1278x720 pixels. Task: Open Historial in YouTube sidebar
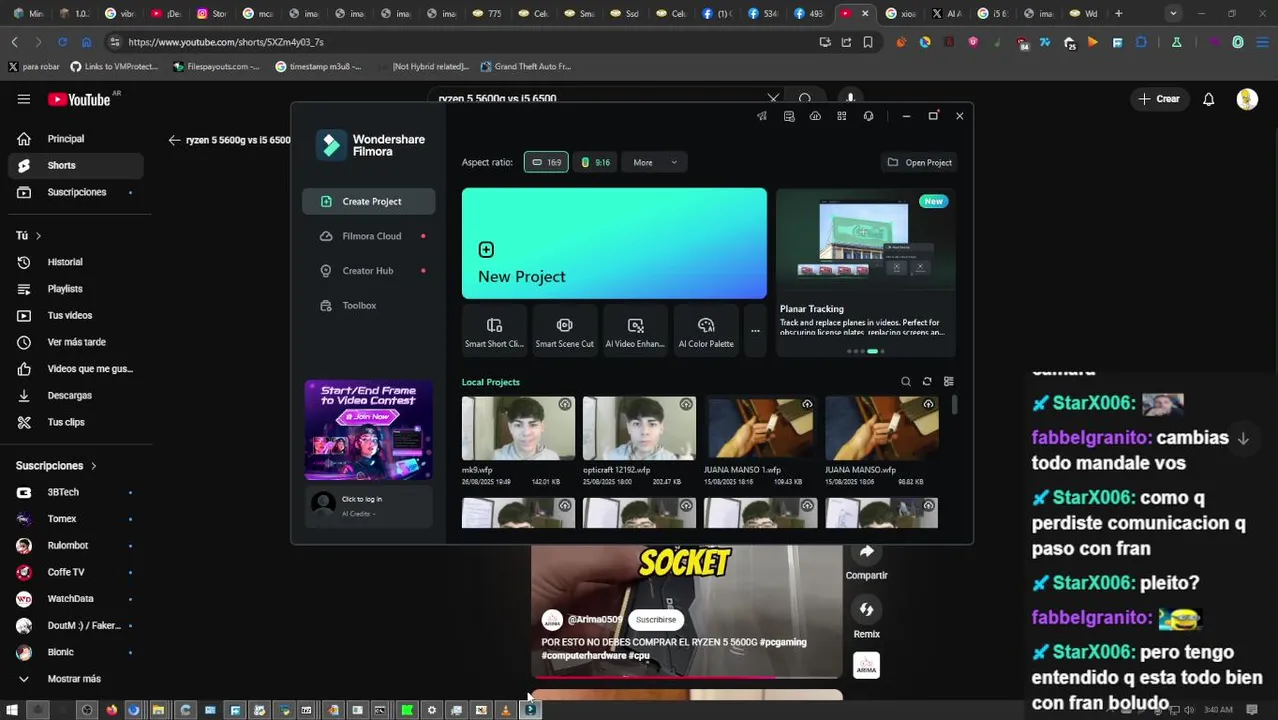(75, 262)
